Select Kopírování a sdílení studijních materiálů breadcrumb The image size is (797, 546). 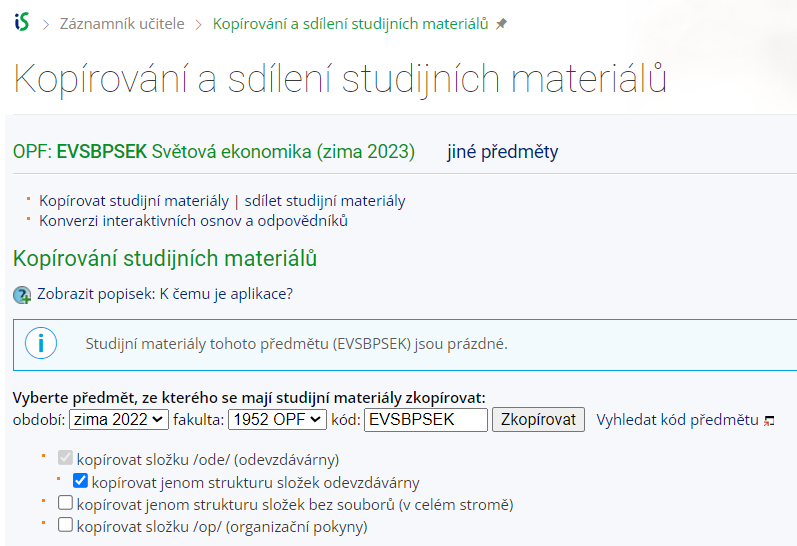point(350,24)
